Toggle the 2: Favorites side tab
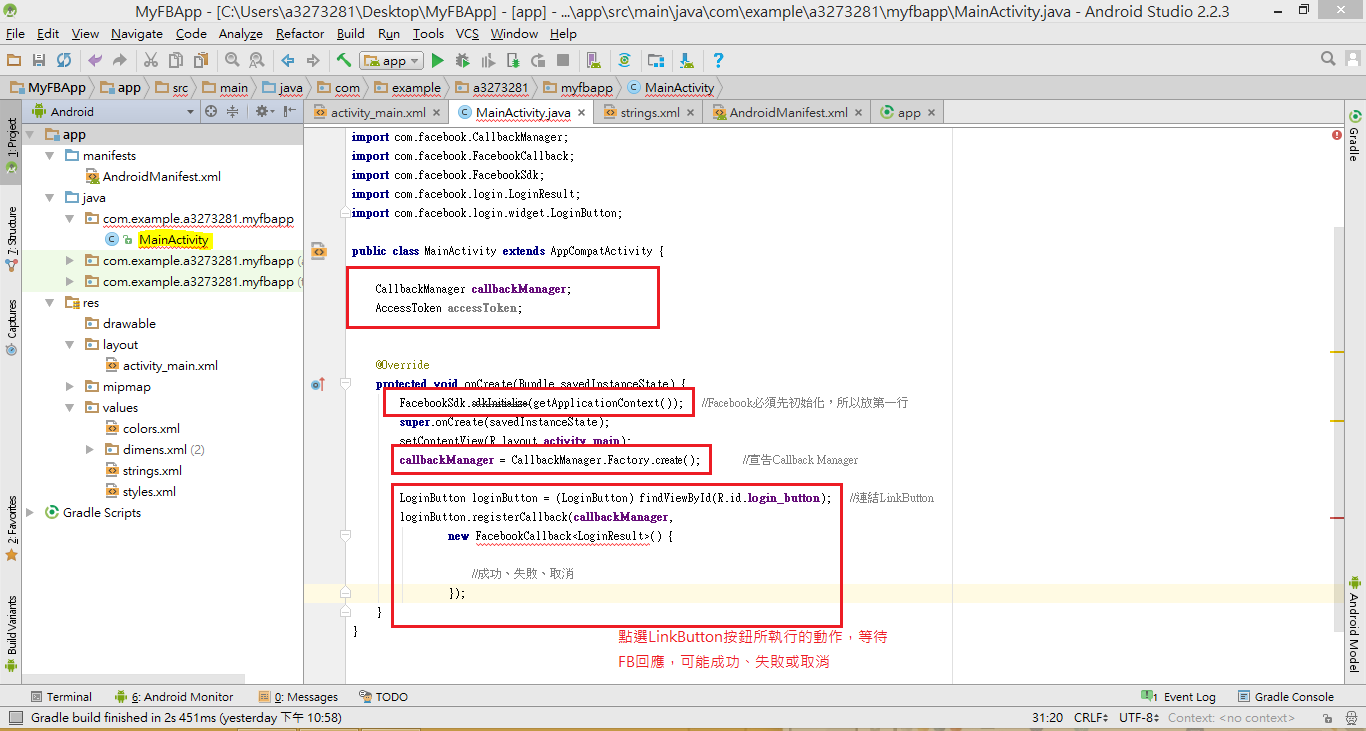 [11, 527]
